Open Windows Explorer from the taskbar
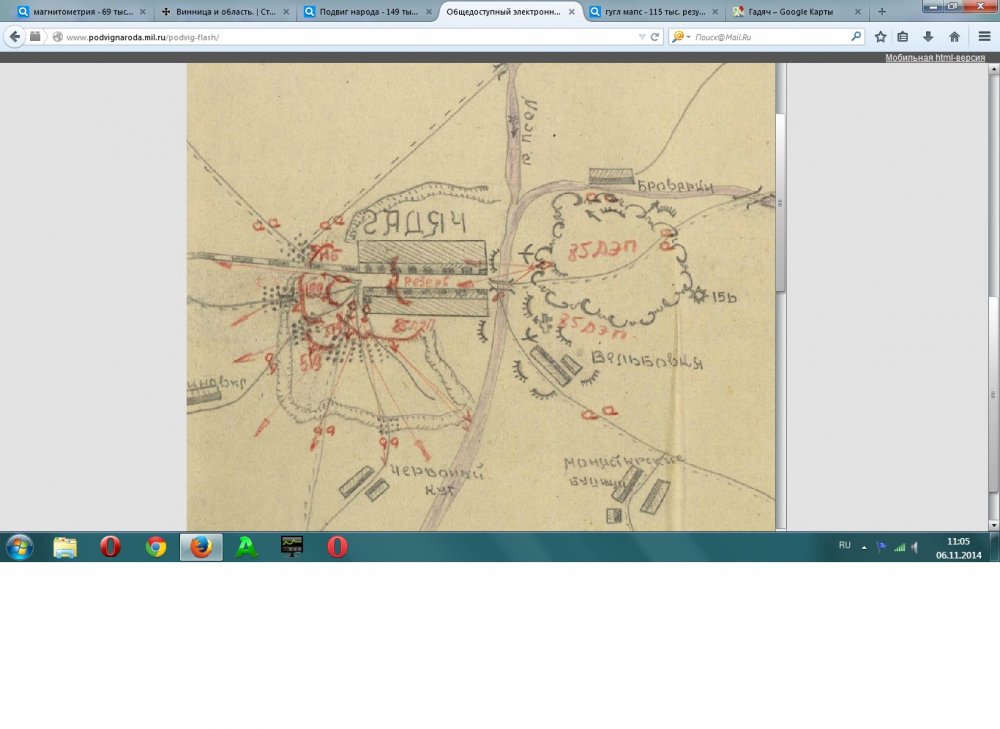Screen dimensions: 1000x729 point(65,547)
